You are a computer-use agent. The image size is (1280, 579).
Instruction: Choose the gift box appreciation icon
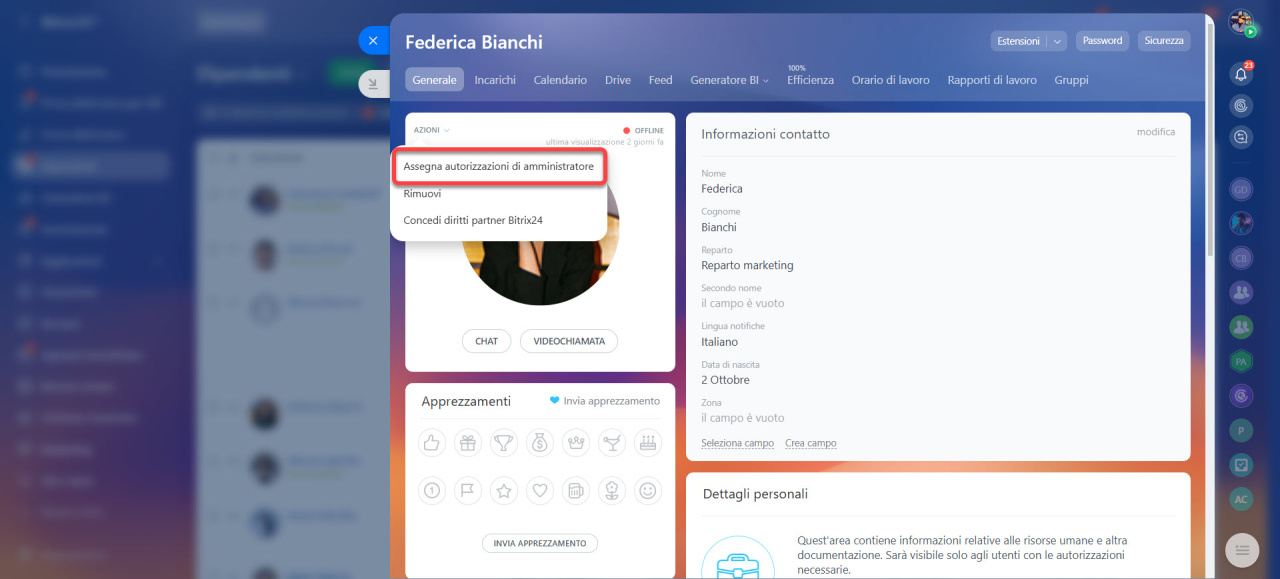[468, 442]
